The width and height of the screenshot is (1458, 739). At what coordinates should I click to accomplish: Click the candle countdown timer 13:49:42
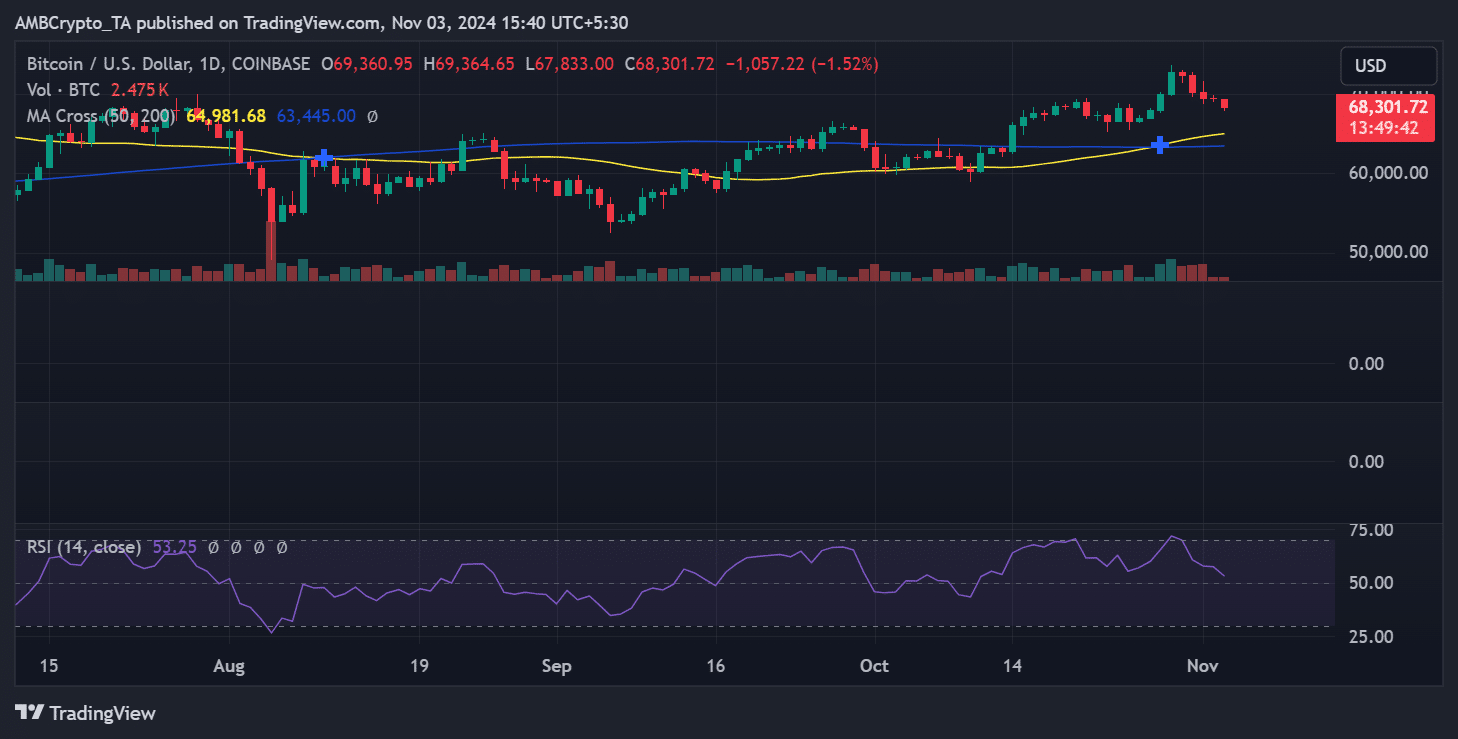click(1384, 127)
